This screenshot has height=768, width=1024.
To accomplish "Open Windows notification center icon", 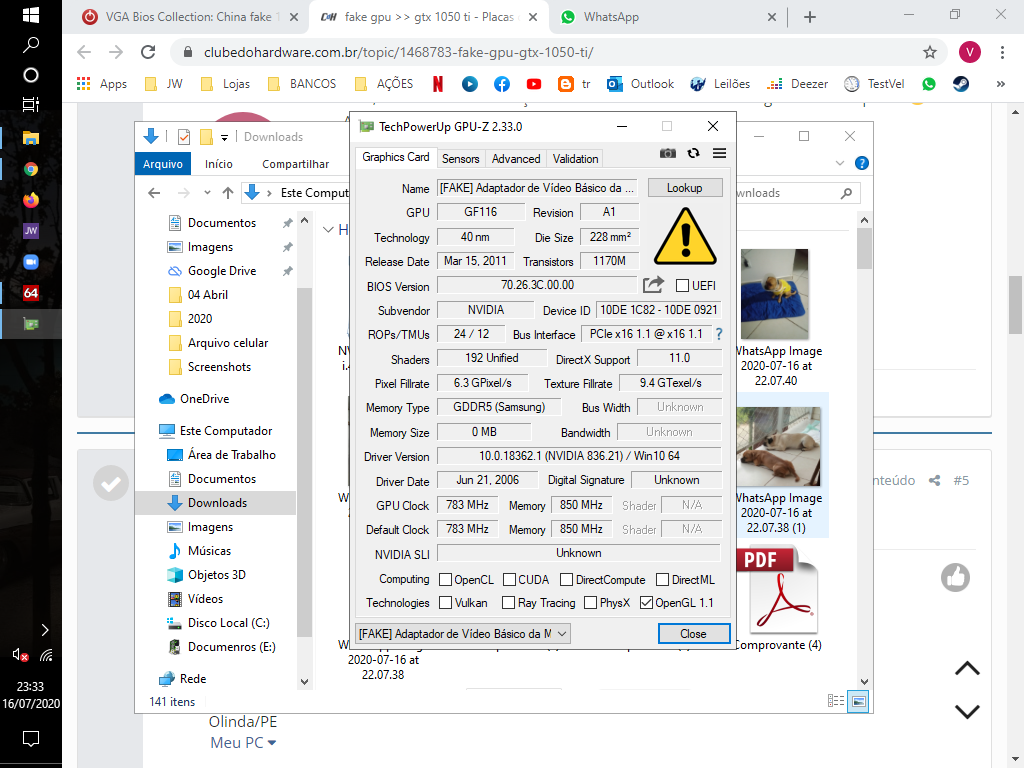I will coord(31,739).
